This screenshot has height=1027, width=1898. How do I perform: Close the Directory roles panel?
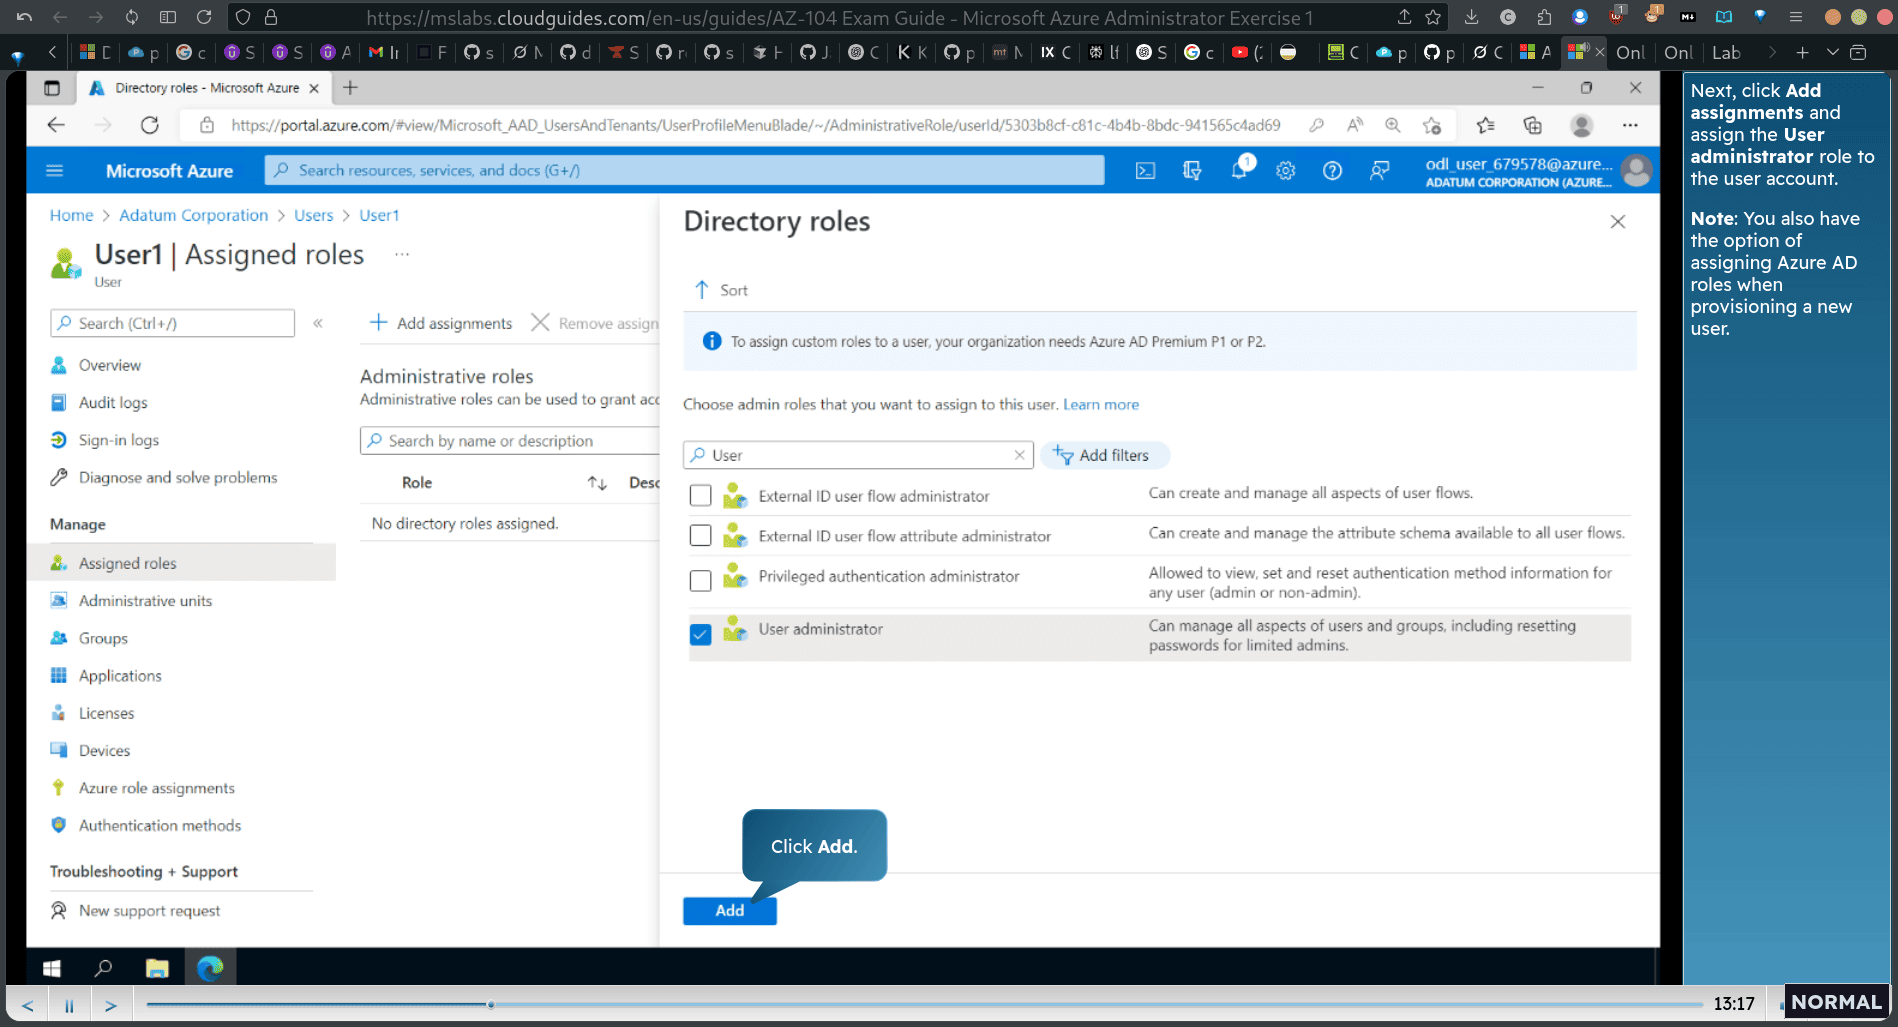pos(1617,222)
